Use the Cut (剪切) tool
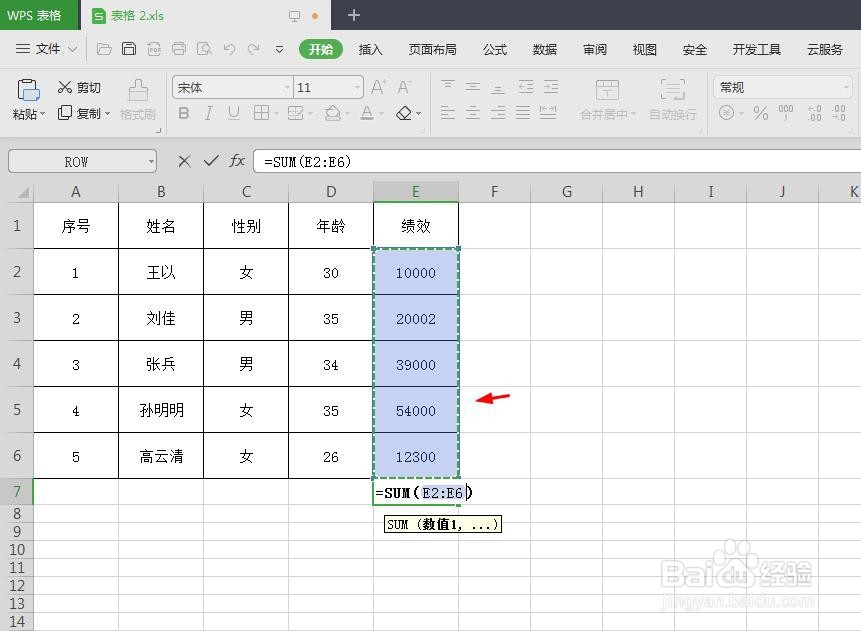This screenshot has width=861, height=631. (78, 87)
